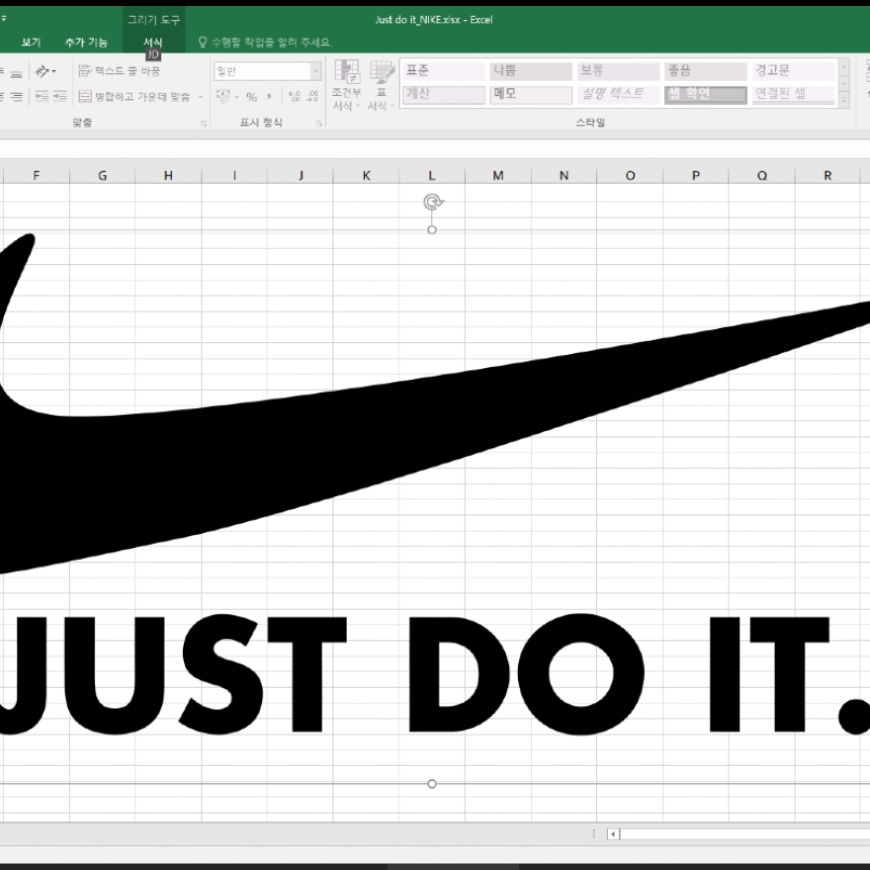
Task: Select column O header
Action: pos(630,175)
